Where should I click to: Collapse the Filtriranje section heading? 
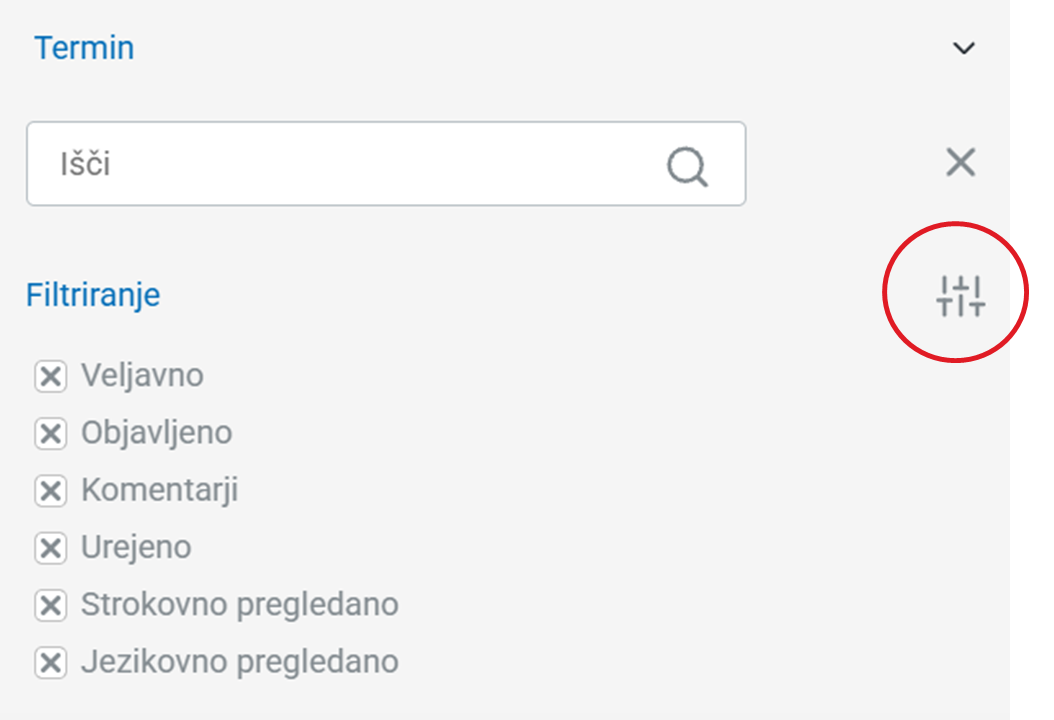(93, 295)
